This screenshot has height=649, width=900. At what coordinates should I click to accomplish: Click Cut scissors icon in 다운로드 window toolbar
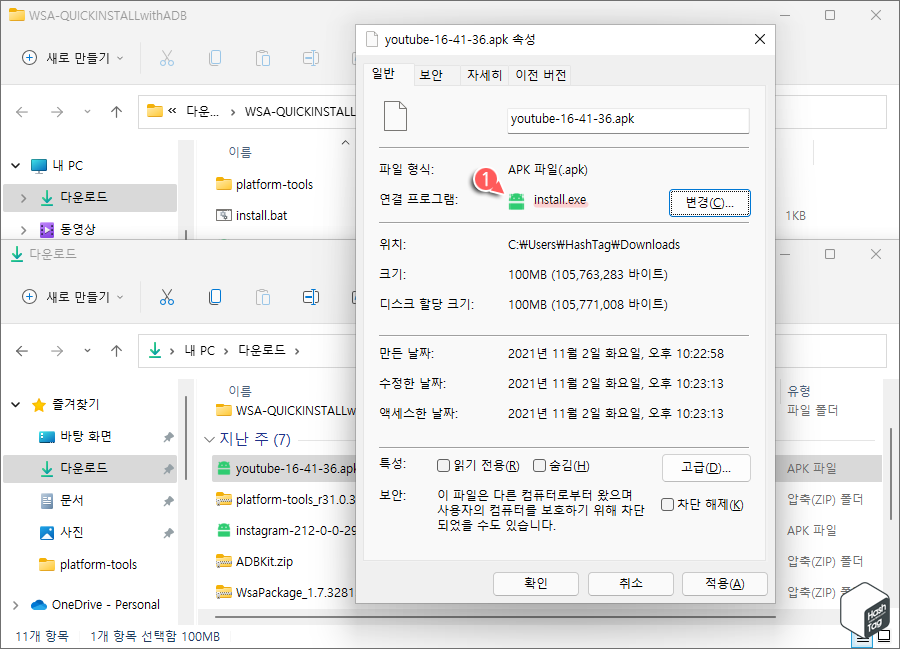pyautogui.click(x=166, y=297)
